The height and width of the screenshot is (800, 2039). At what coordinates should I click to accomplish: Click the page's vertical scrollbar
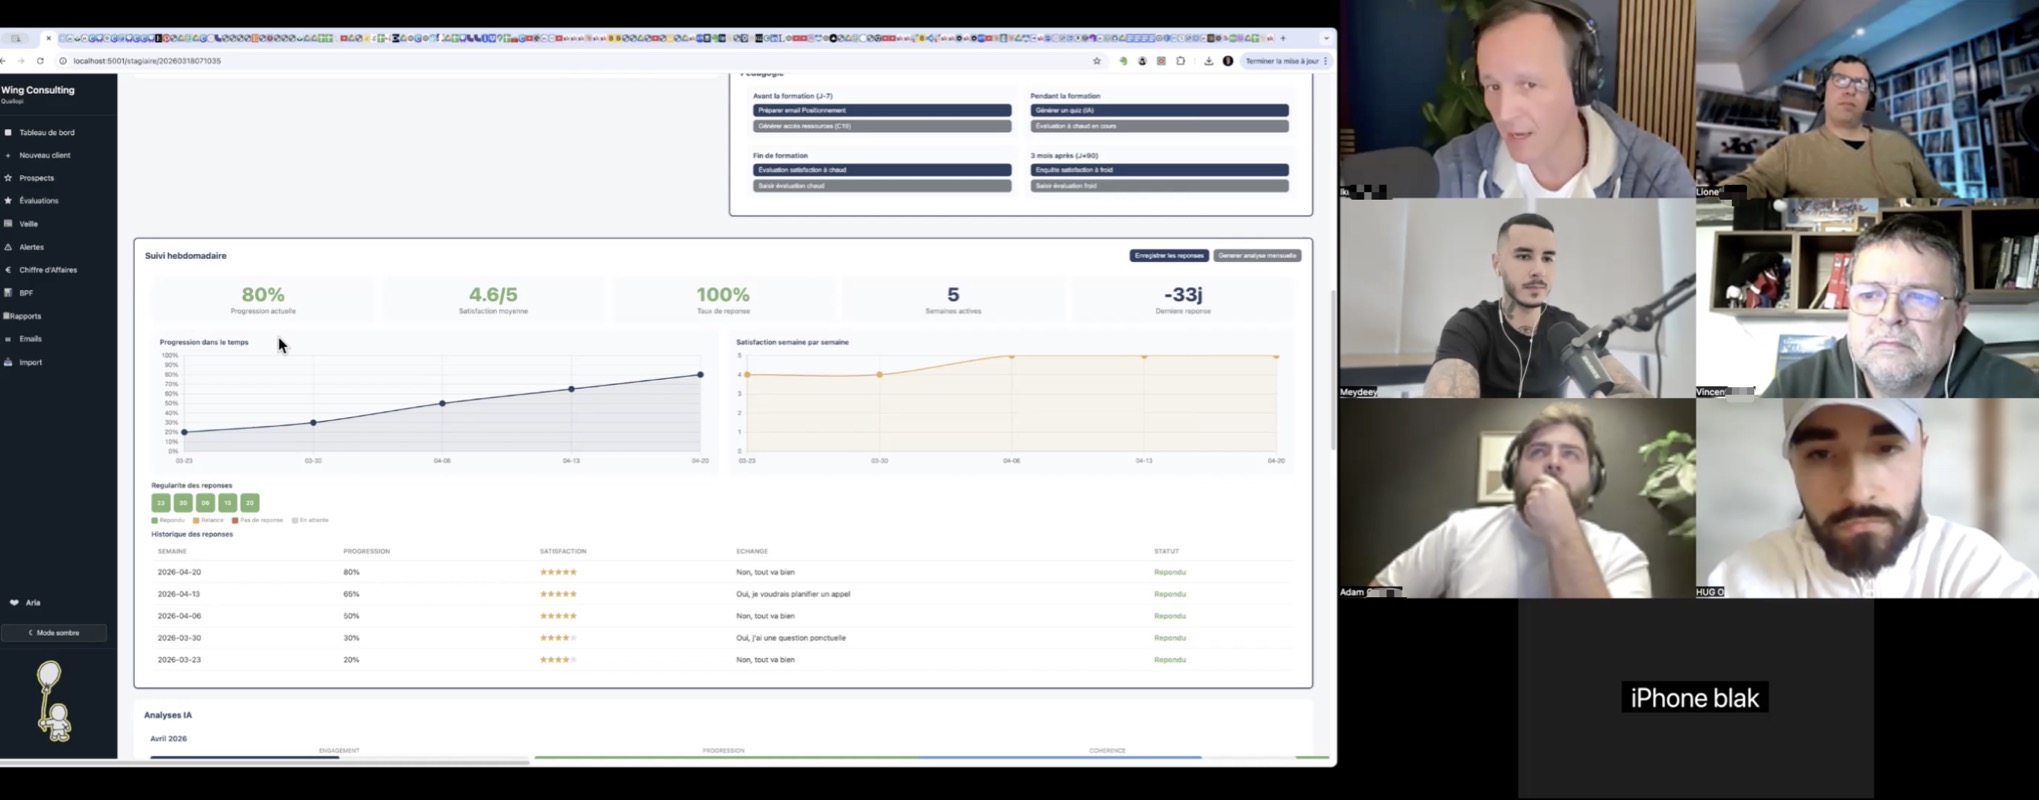(1332, 370)
